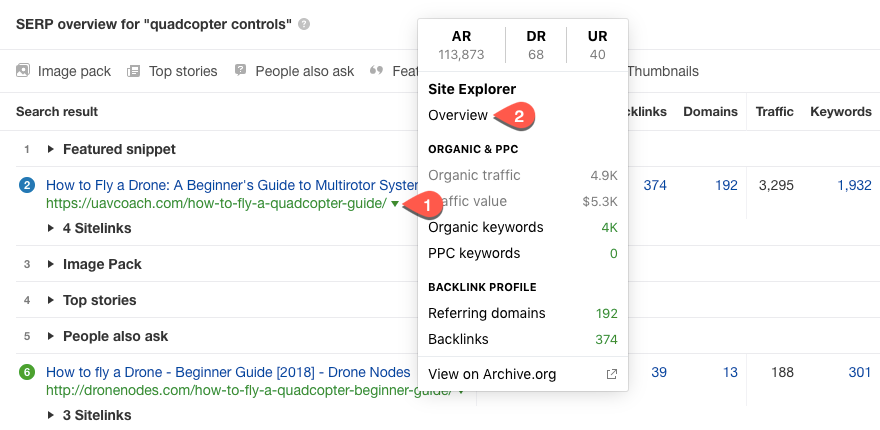This screenshot has height=430, width=880.
Task: Click the help icon beside SERP overview title
Action: click(304, 24)
